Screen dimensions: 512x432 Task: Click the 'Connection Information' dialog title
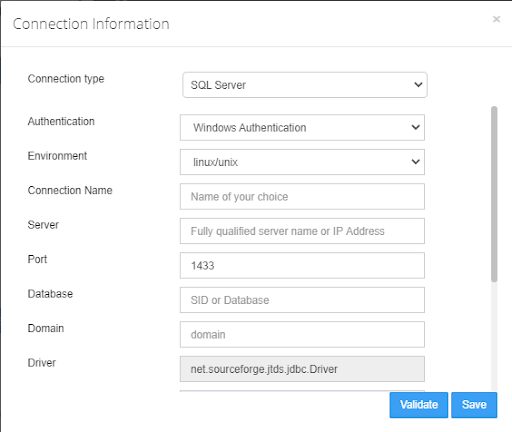point(91,24)
